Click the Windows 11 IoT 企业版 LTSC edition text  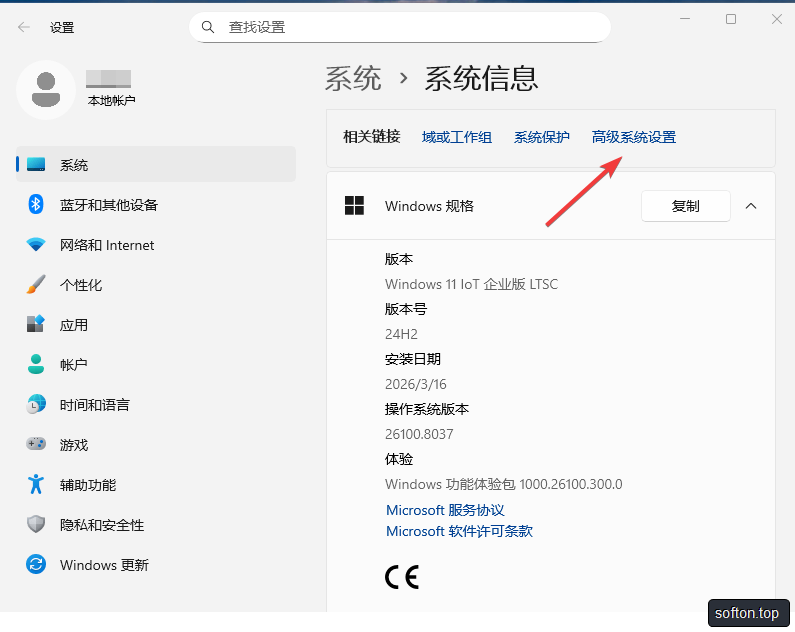point(472,284)
